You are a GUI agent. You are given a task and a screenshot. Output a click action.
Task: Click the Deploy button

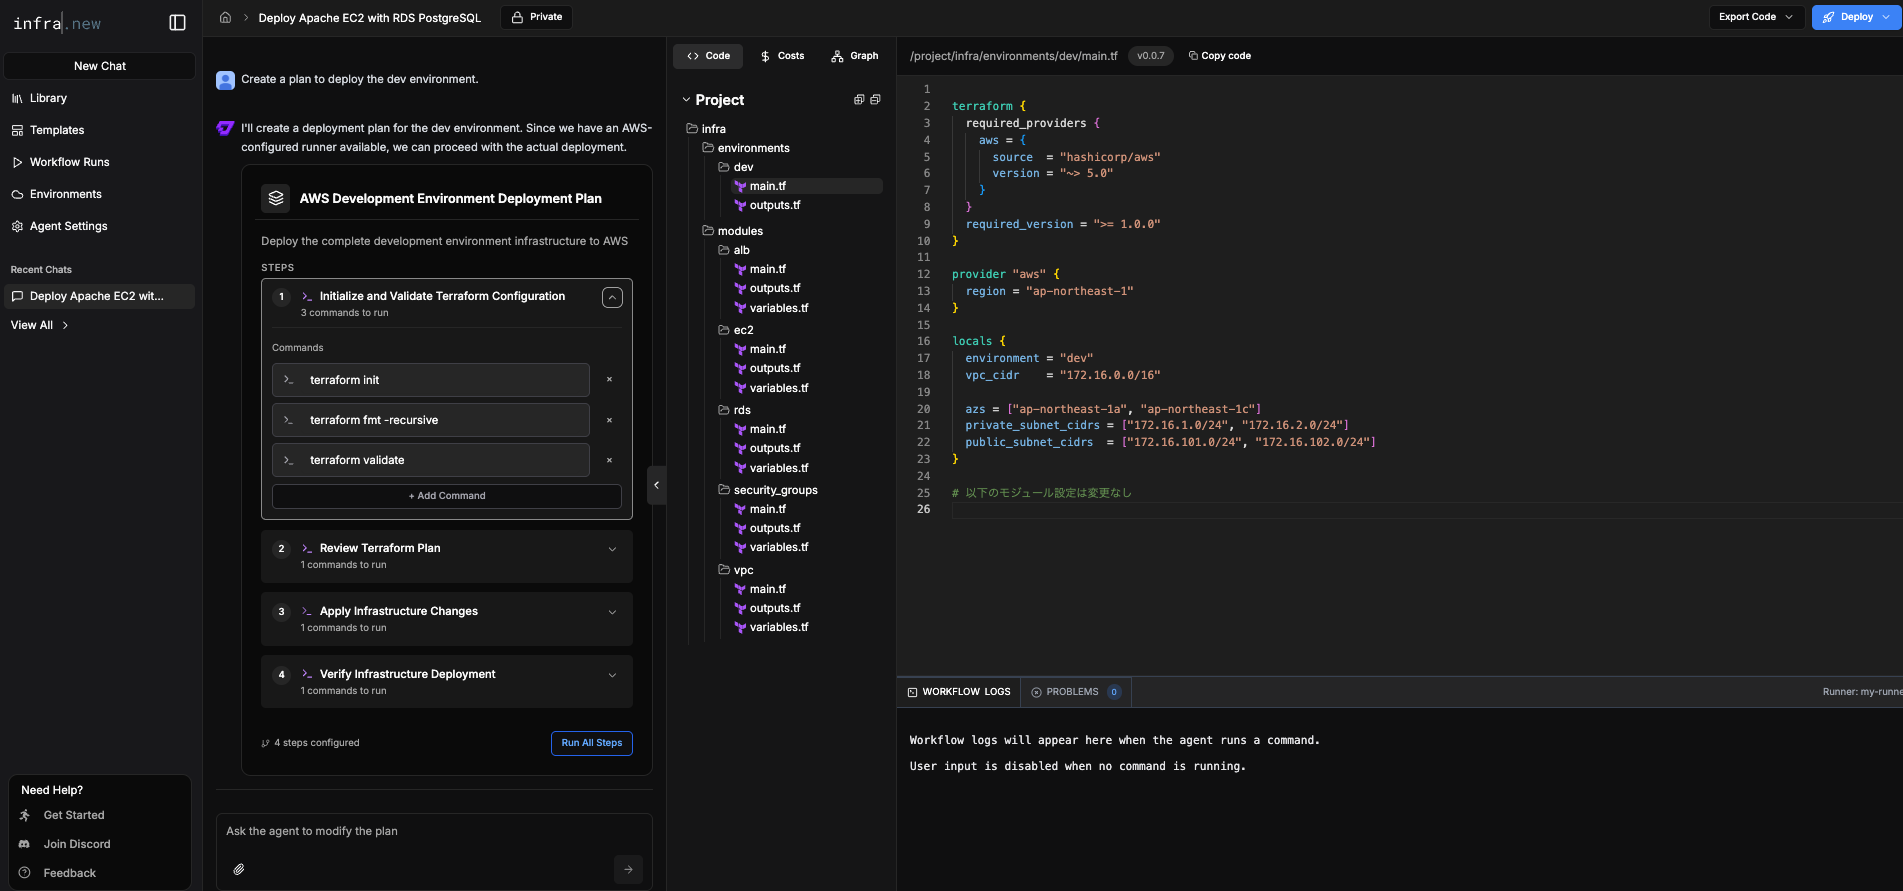point(1855,17)
